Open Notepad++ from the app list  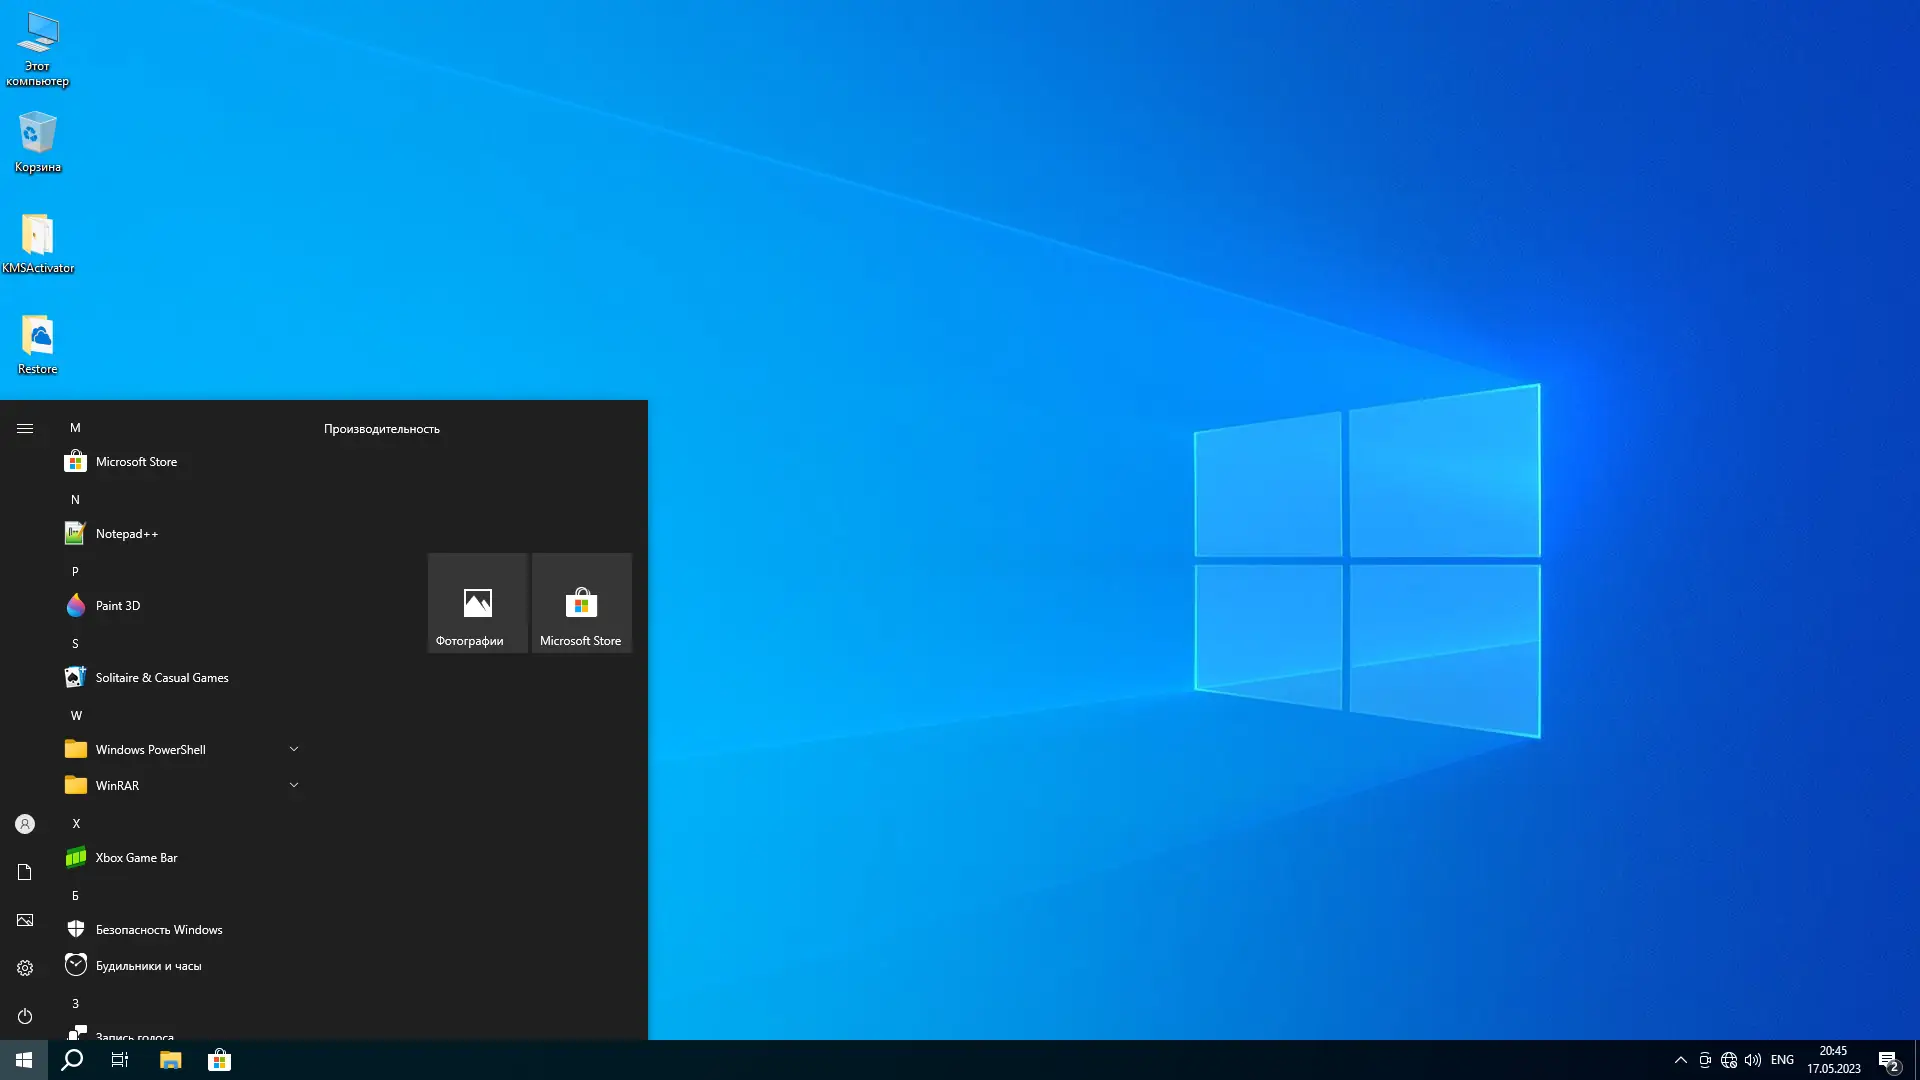tap(126, 534)
